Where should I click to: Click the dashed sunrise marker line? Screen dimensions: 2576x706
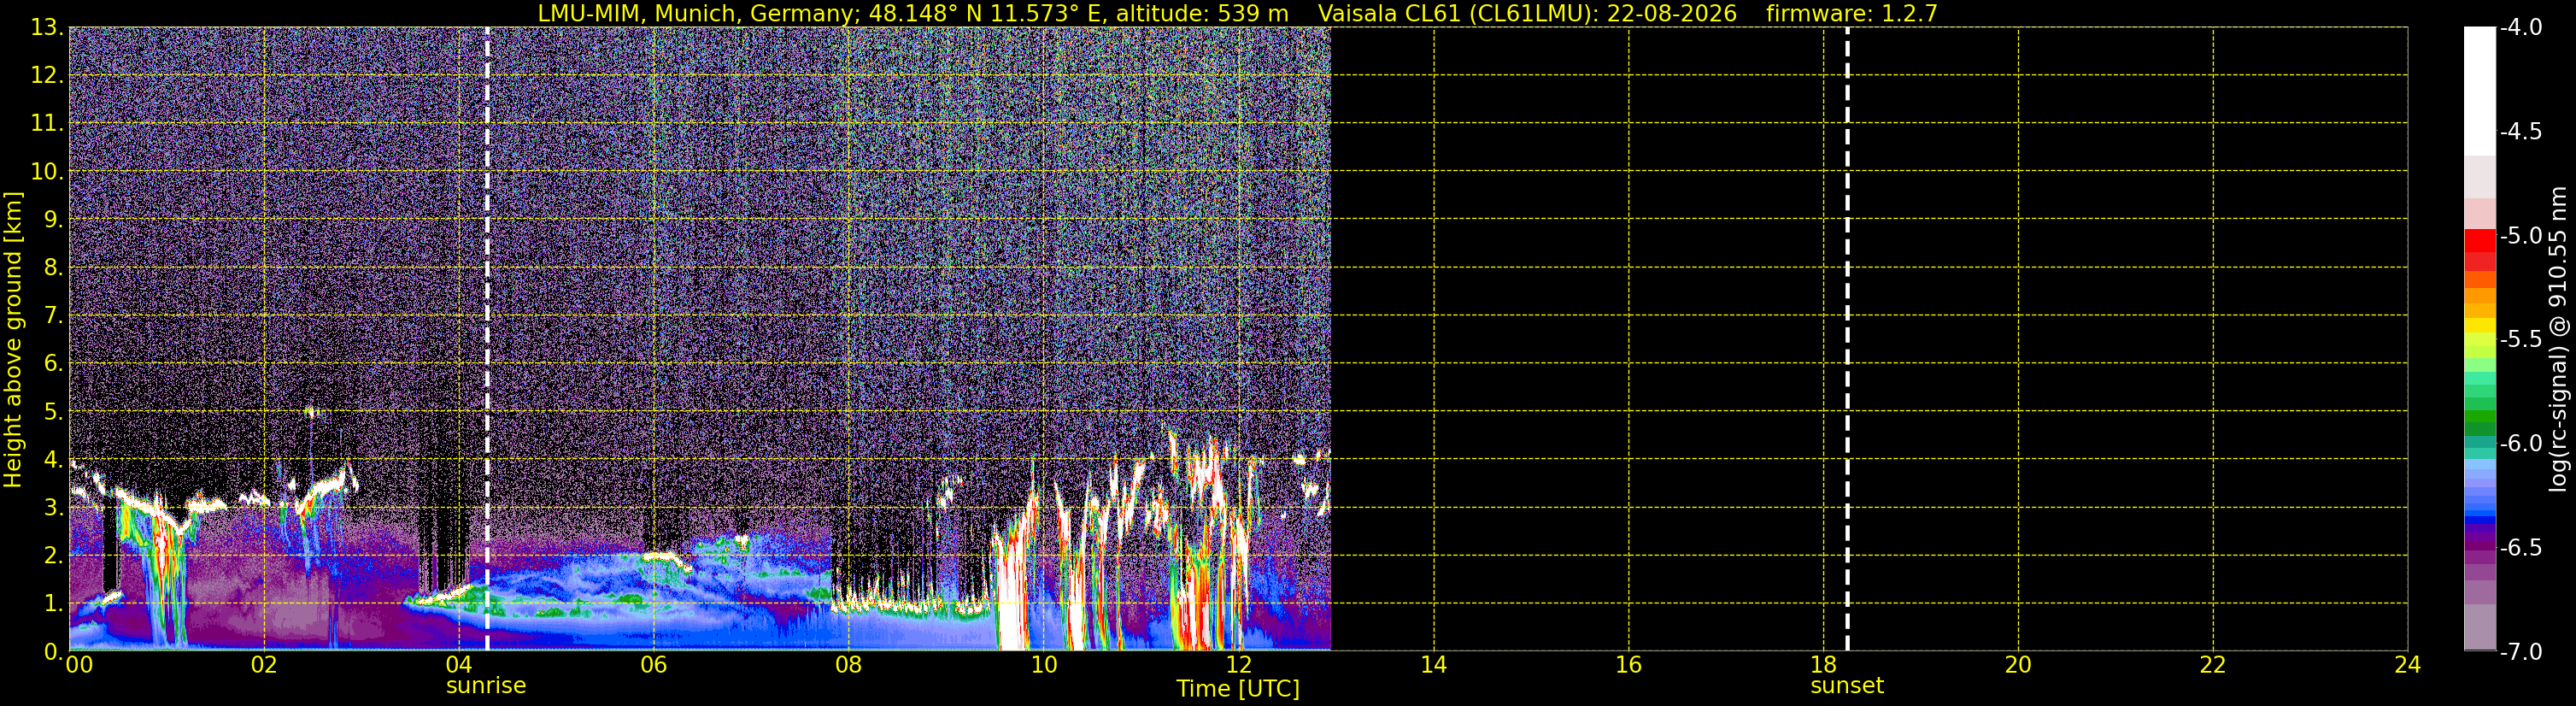[x=487, y=339]
